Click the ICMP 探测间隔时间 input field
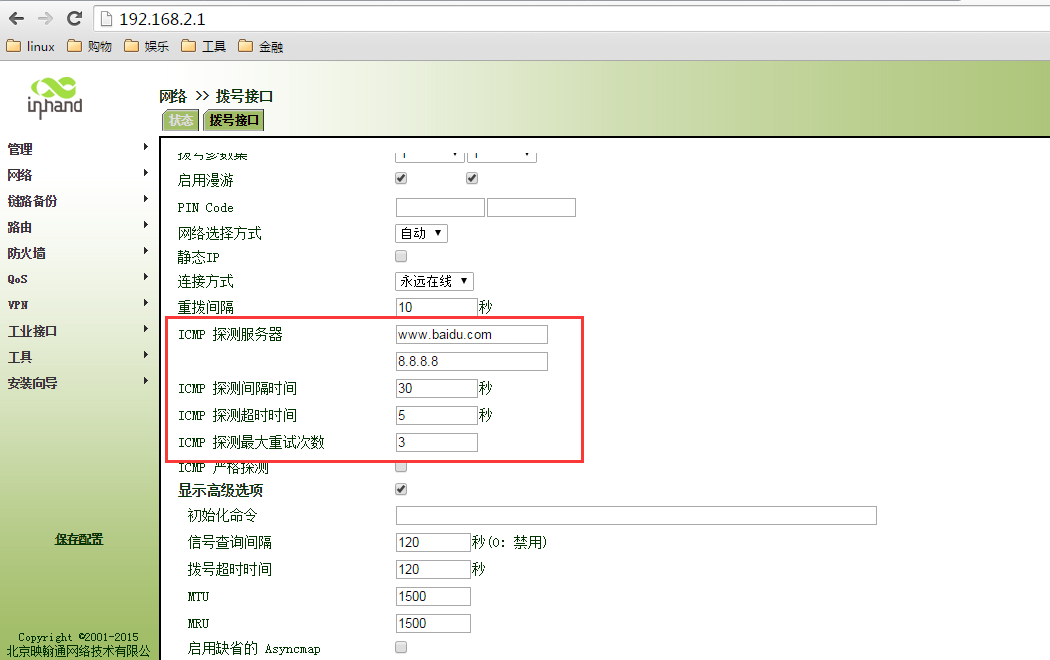This screenshot has height=660, width=1050. (436, 388)
